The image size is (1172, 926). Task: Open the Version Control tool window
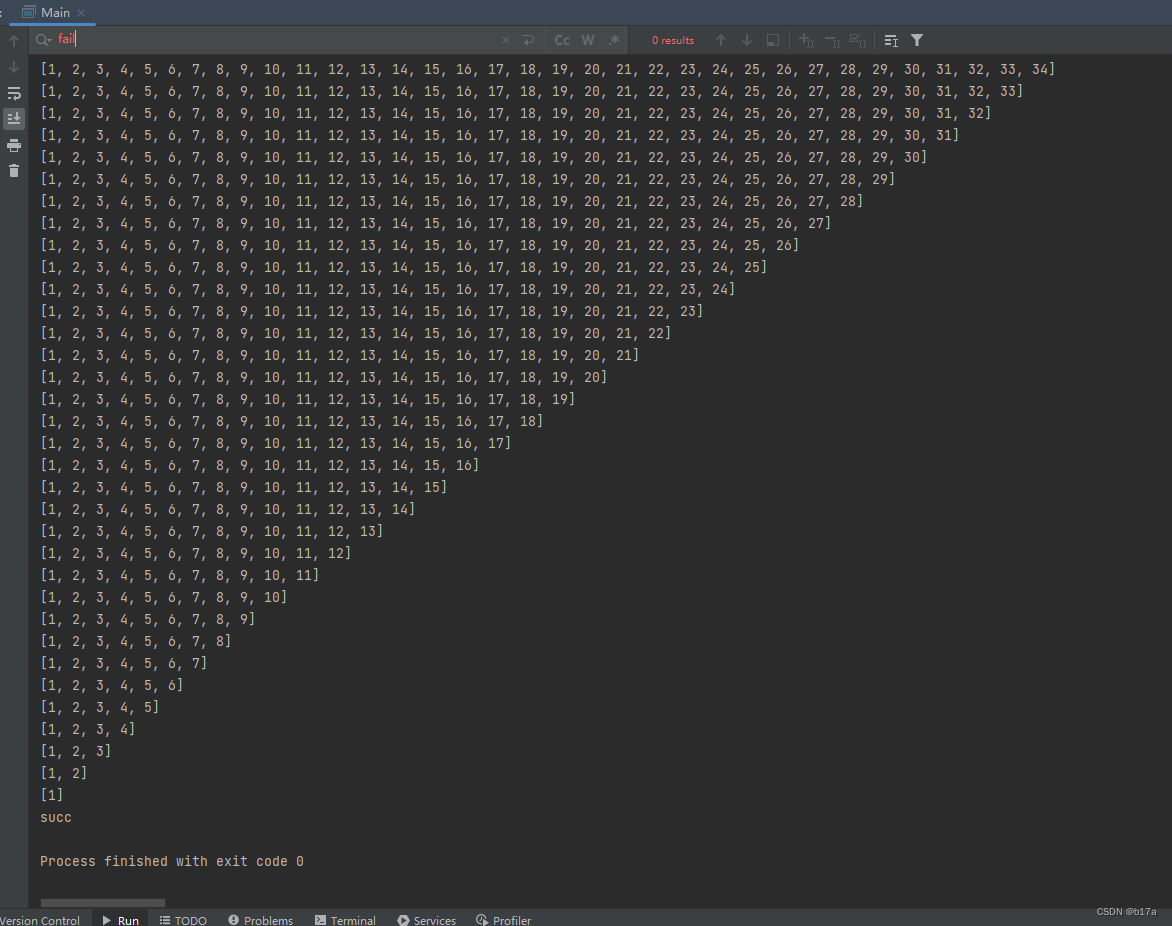point(40,919)
